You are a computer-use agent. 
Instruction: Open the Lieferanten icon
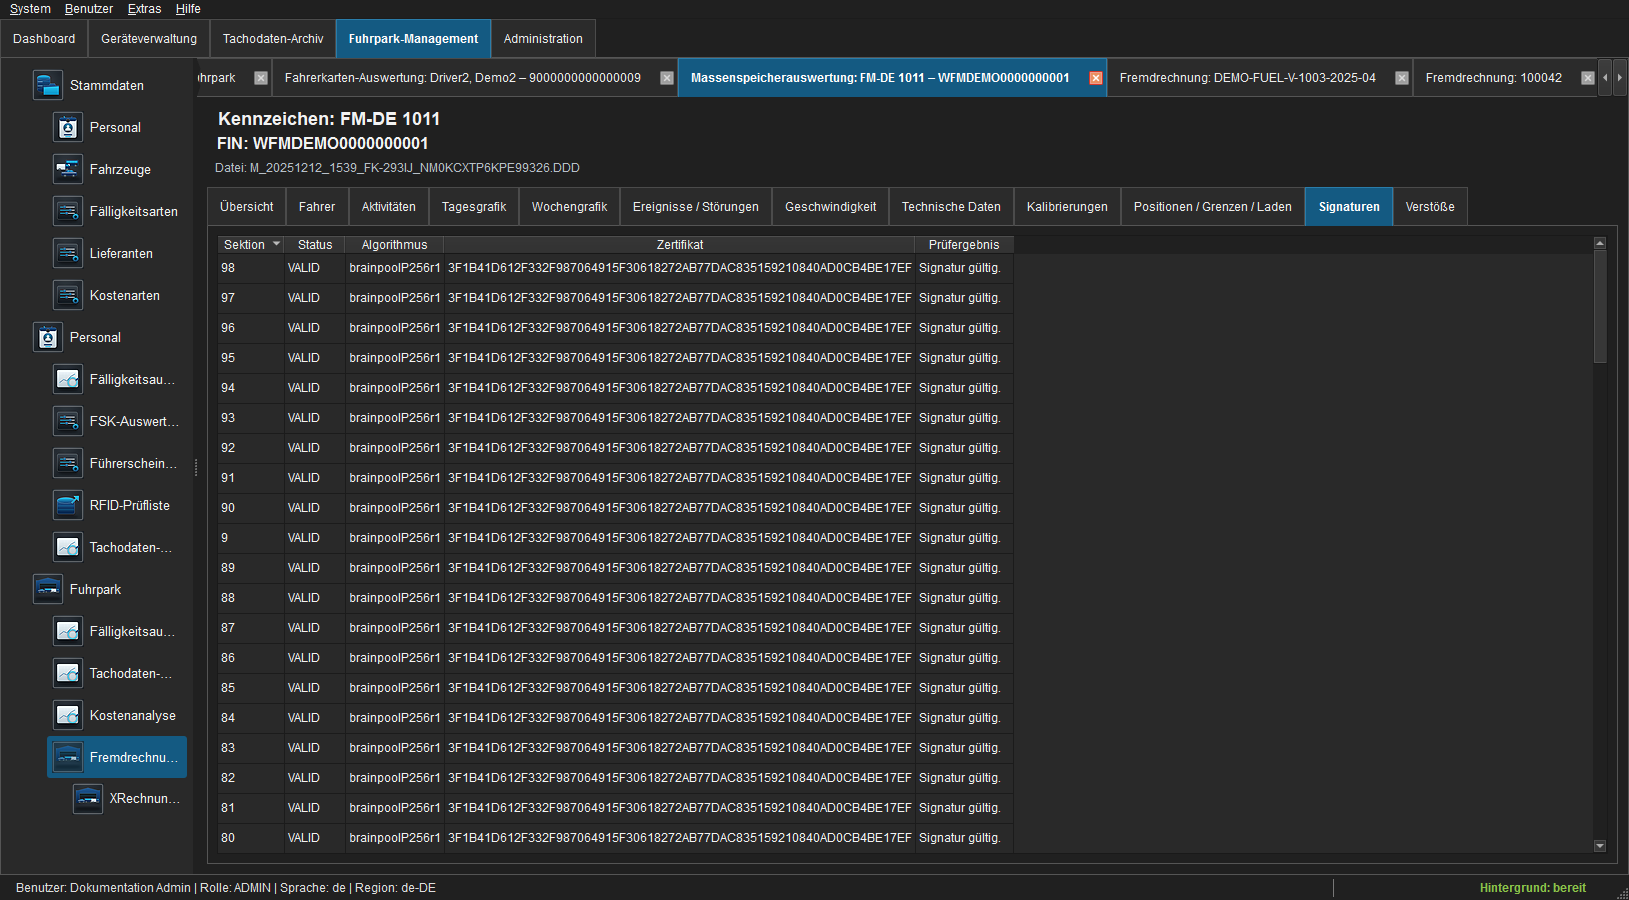point(68,253)
